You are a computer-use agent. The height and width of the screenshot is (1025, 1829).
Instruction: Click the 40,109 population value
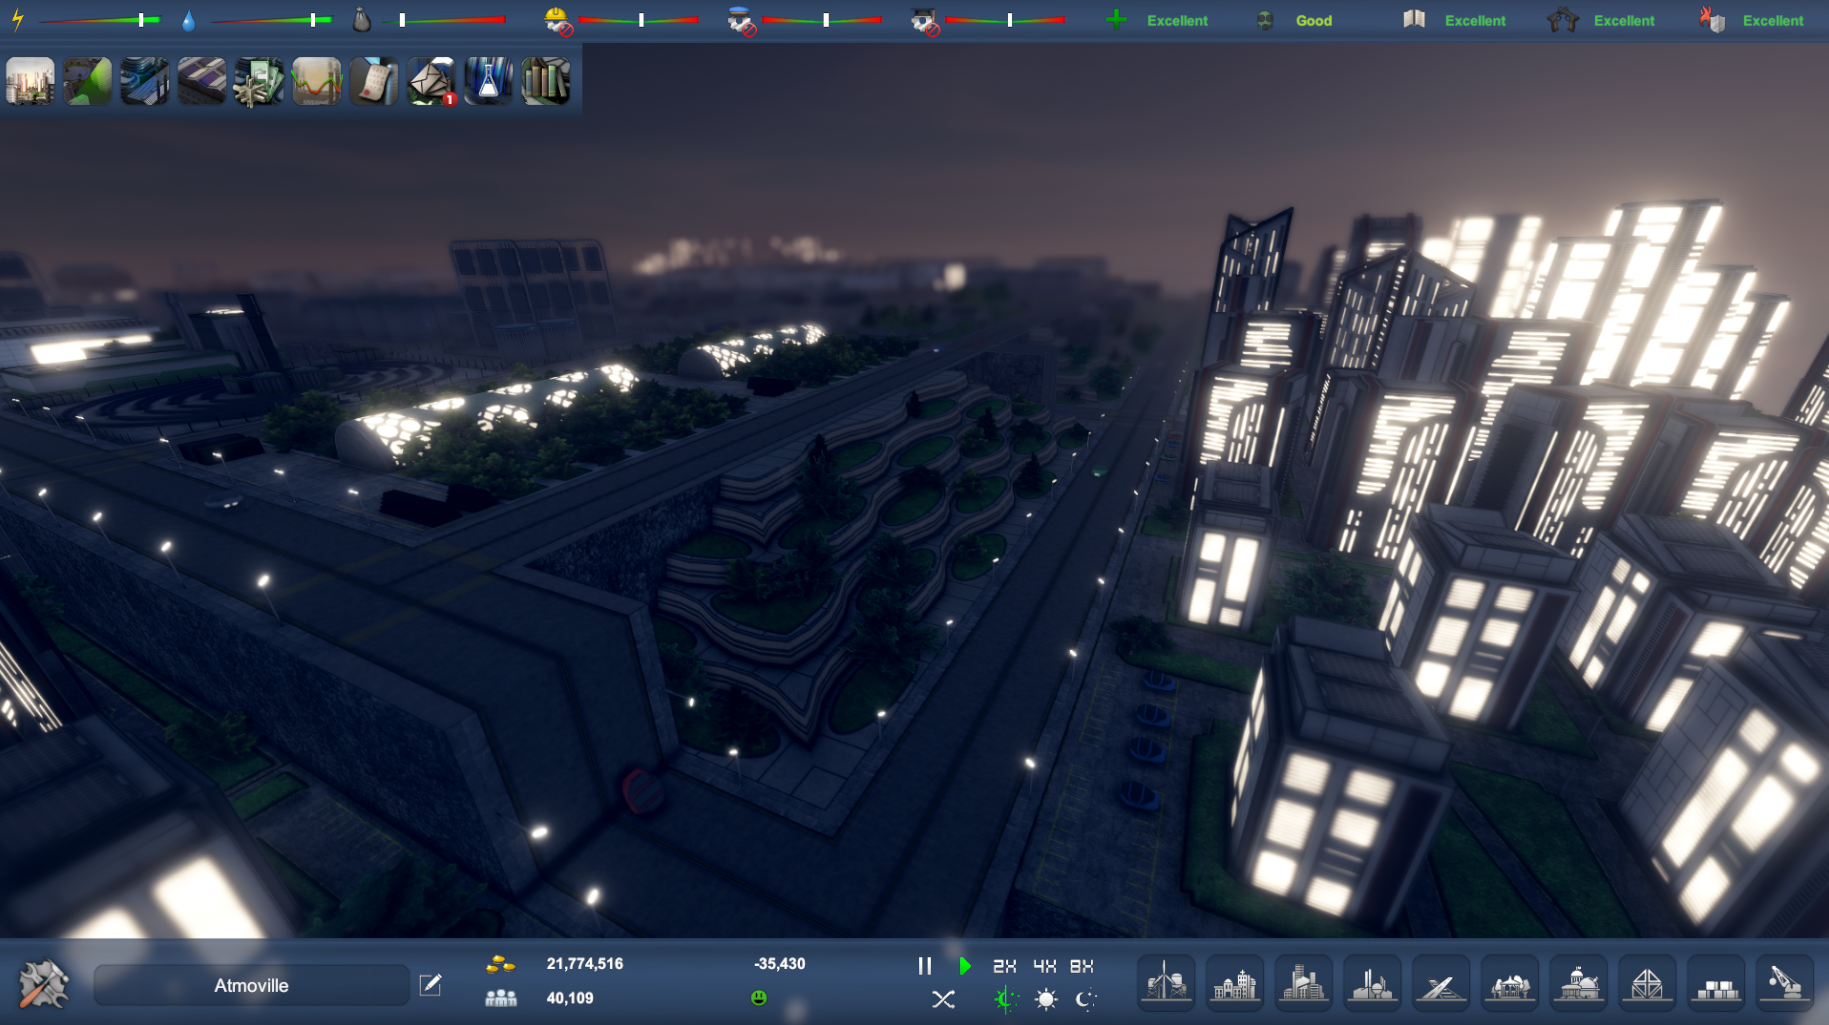570,998
